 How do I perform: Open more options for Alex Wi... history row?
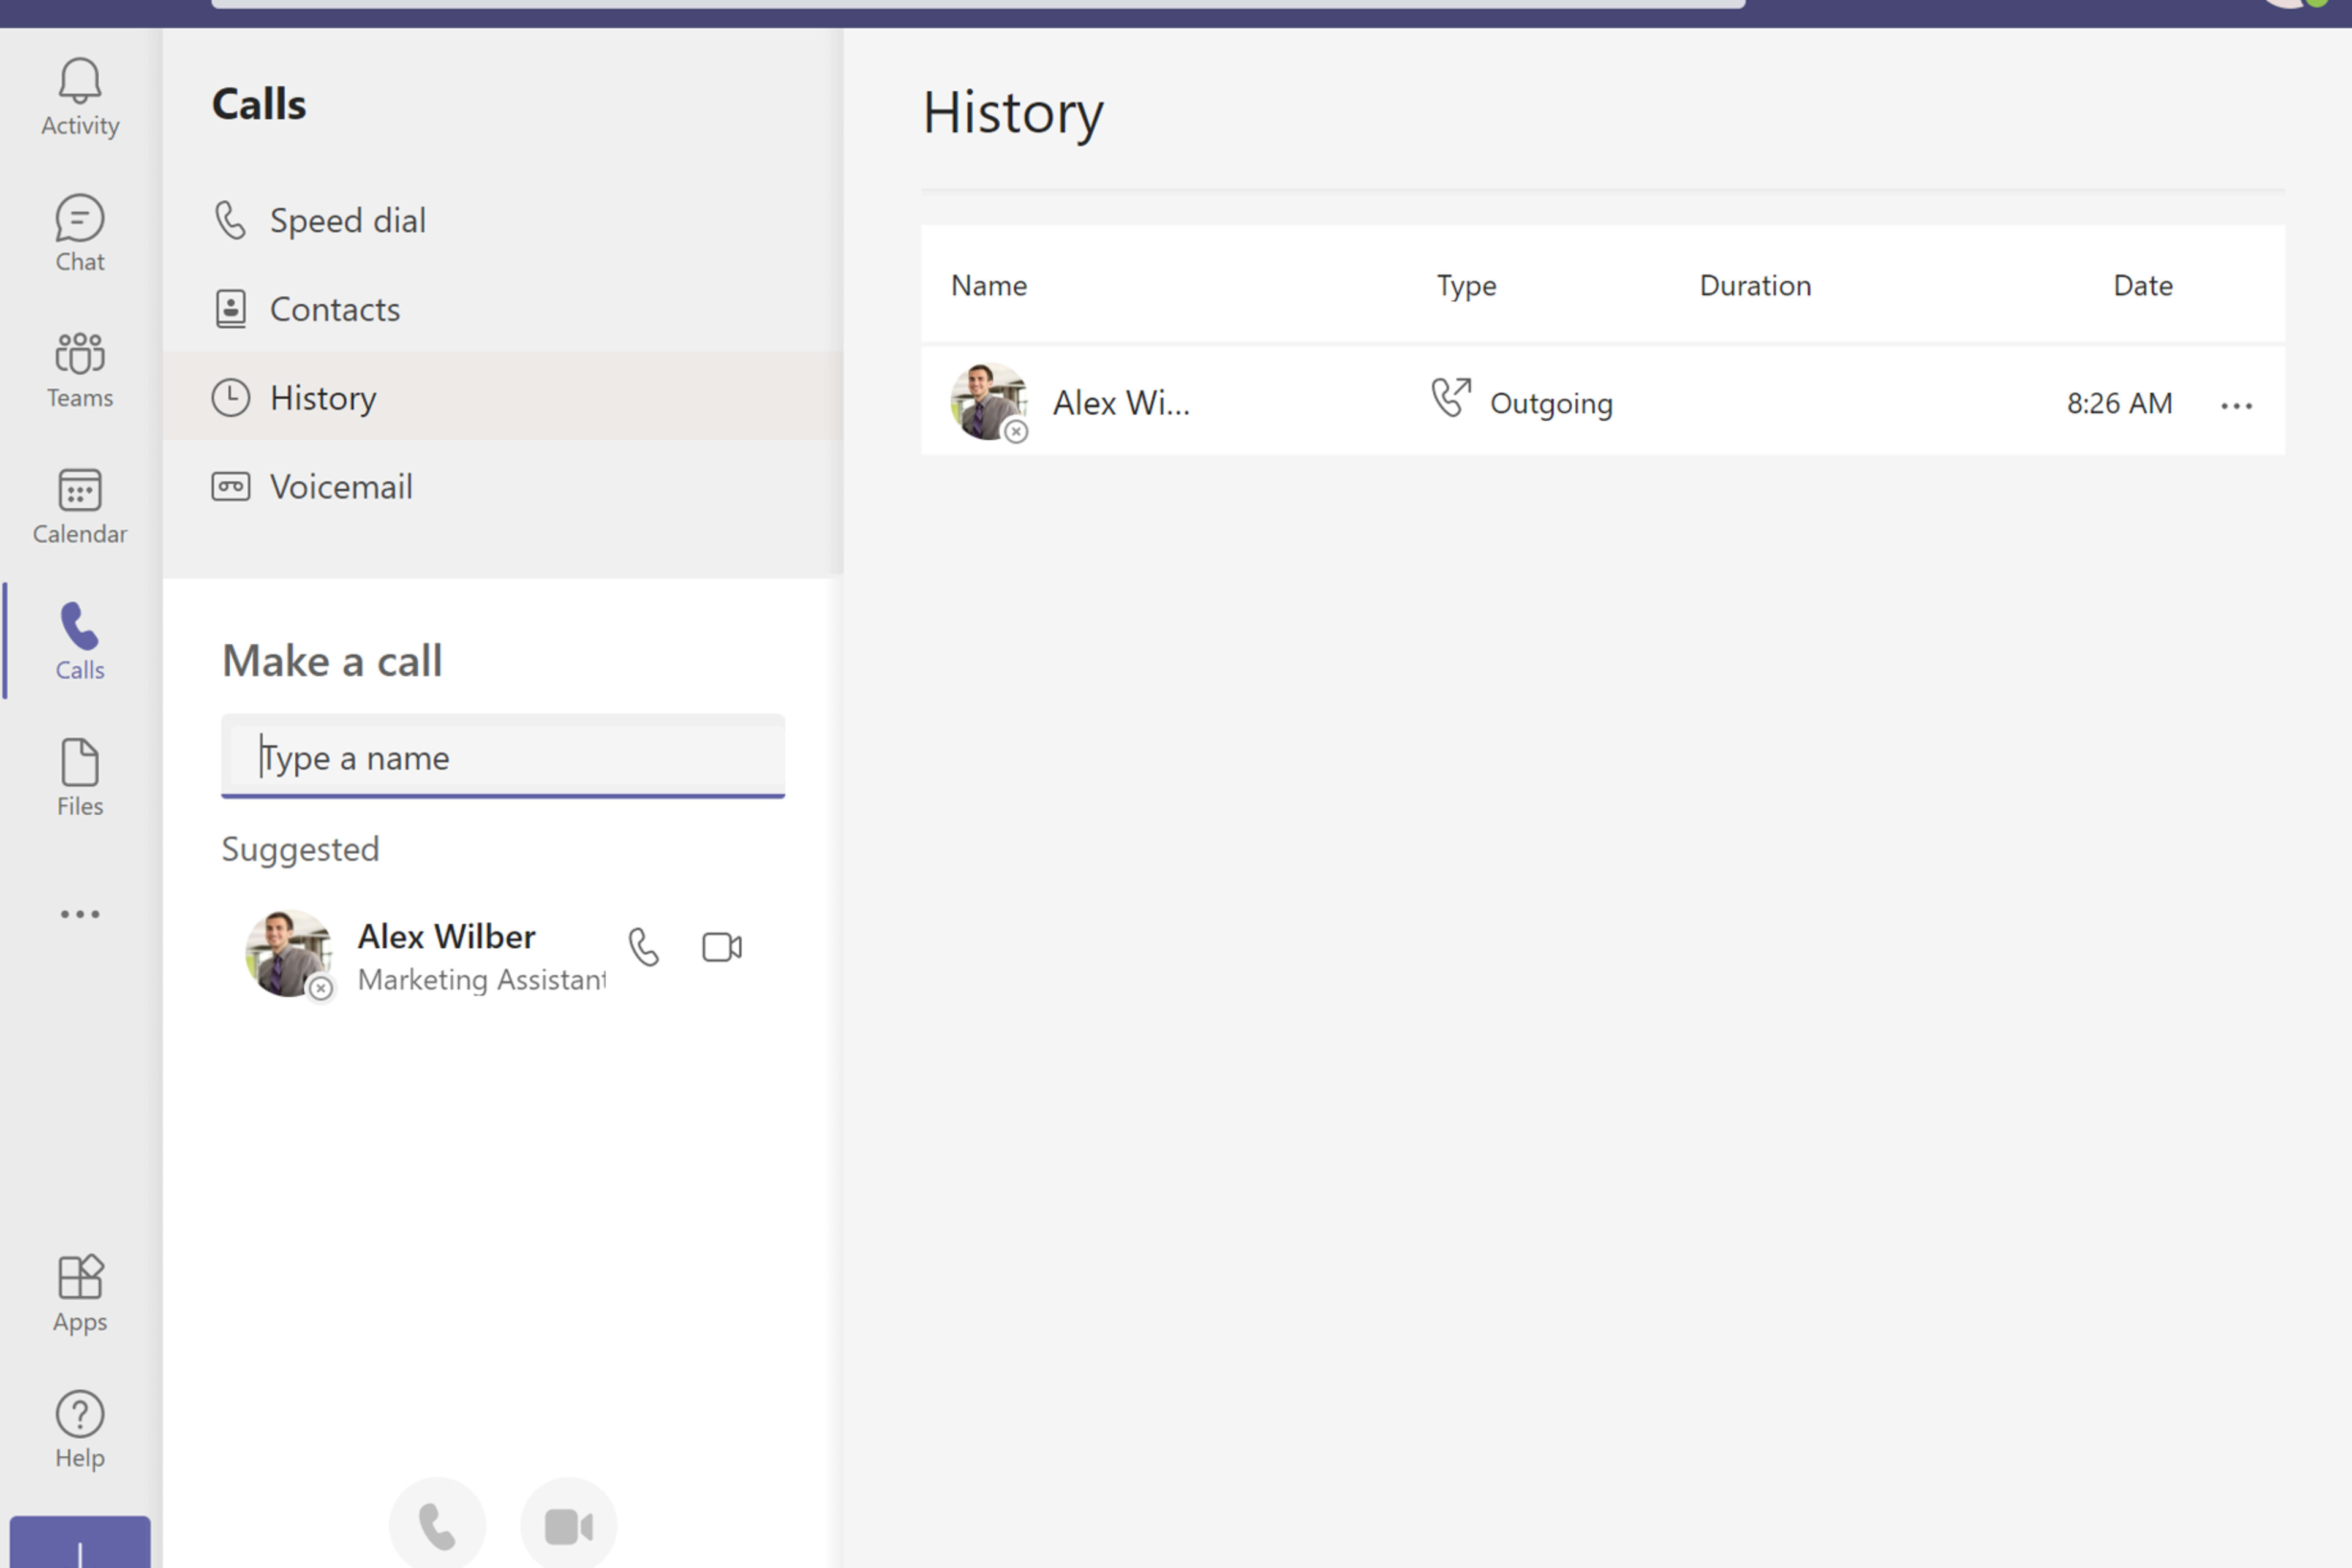pyautogui.click(x=2237, y=405)
